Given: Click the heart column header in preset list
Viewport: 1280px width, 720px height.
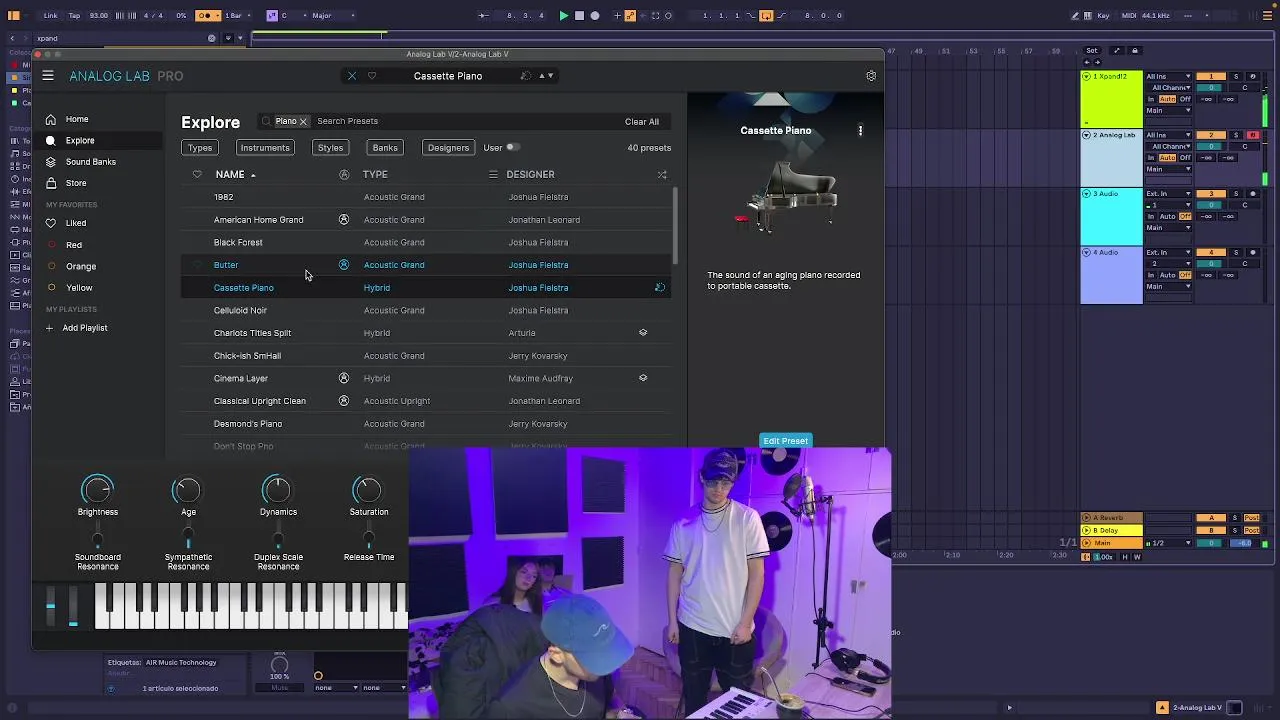Looking at the screenshot, I should click(x=197, y=175).
